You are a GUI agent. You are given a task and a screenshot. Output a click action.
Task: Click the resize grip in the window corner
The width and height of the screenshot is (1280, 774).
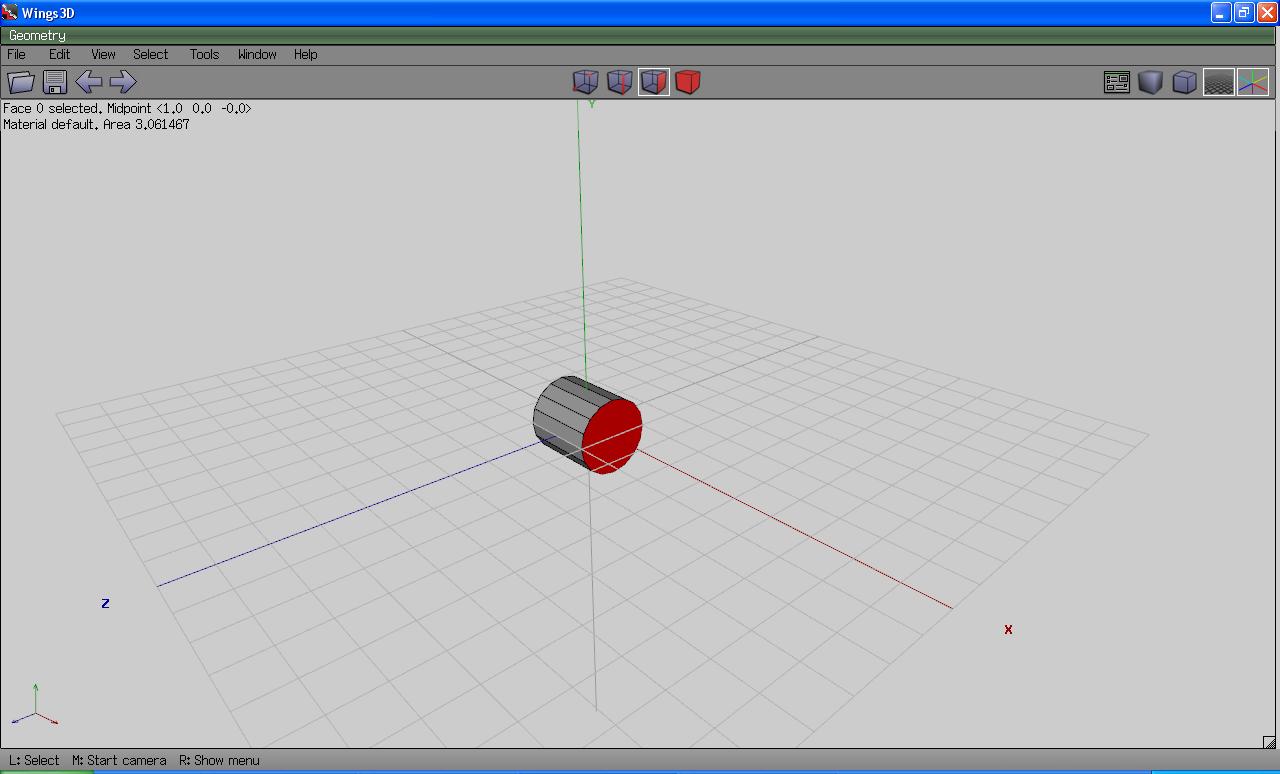[x=1270, y=742]
